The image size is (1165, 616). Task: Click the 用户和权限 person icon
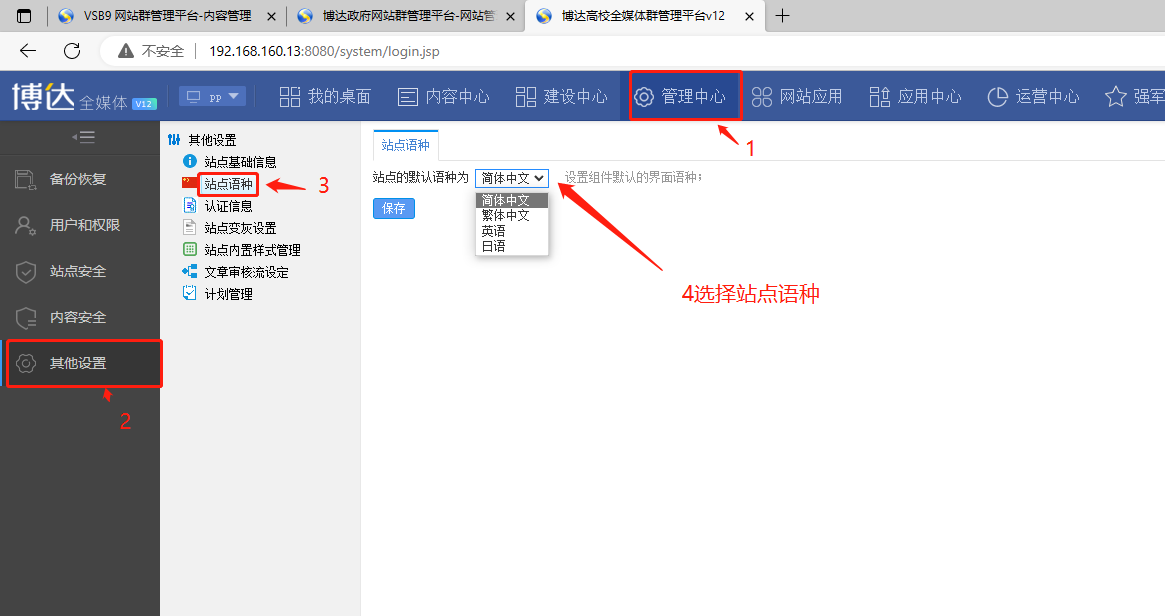click(x=25, y=225)
